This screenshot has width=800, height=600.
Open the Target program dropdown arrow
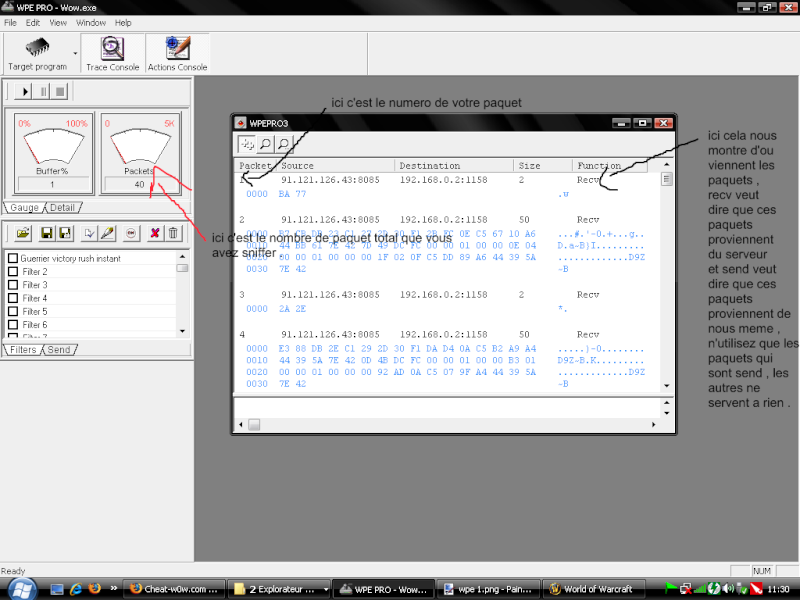(x=76, y=54)
